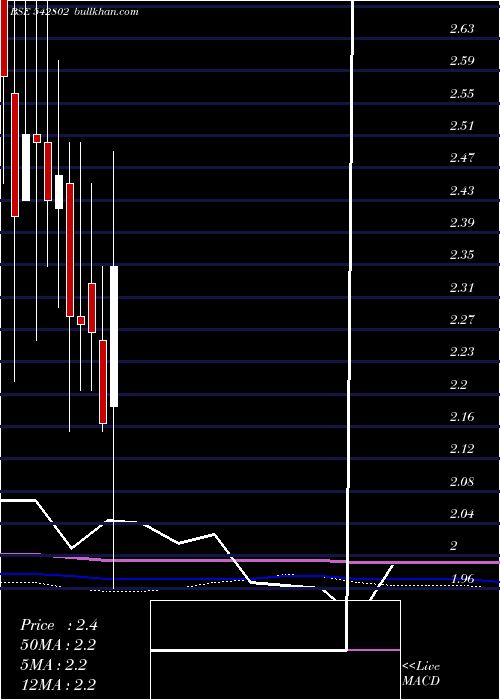Click the BSE 542802 ticker label
This screenshot has width=500, height=700.
(x=38, y=12)
